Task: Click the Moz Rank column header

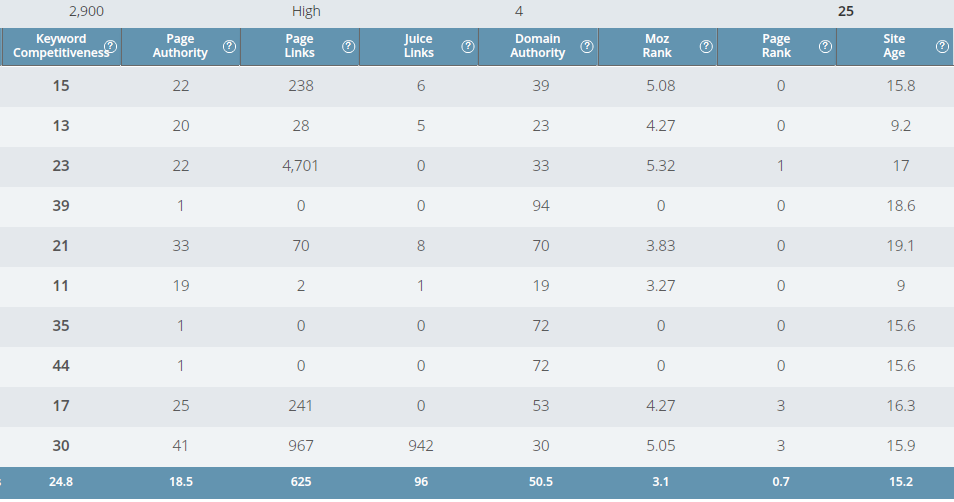Action: (657, 46)
